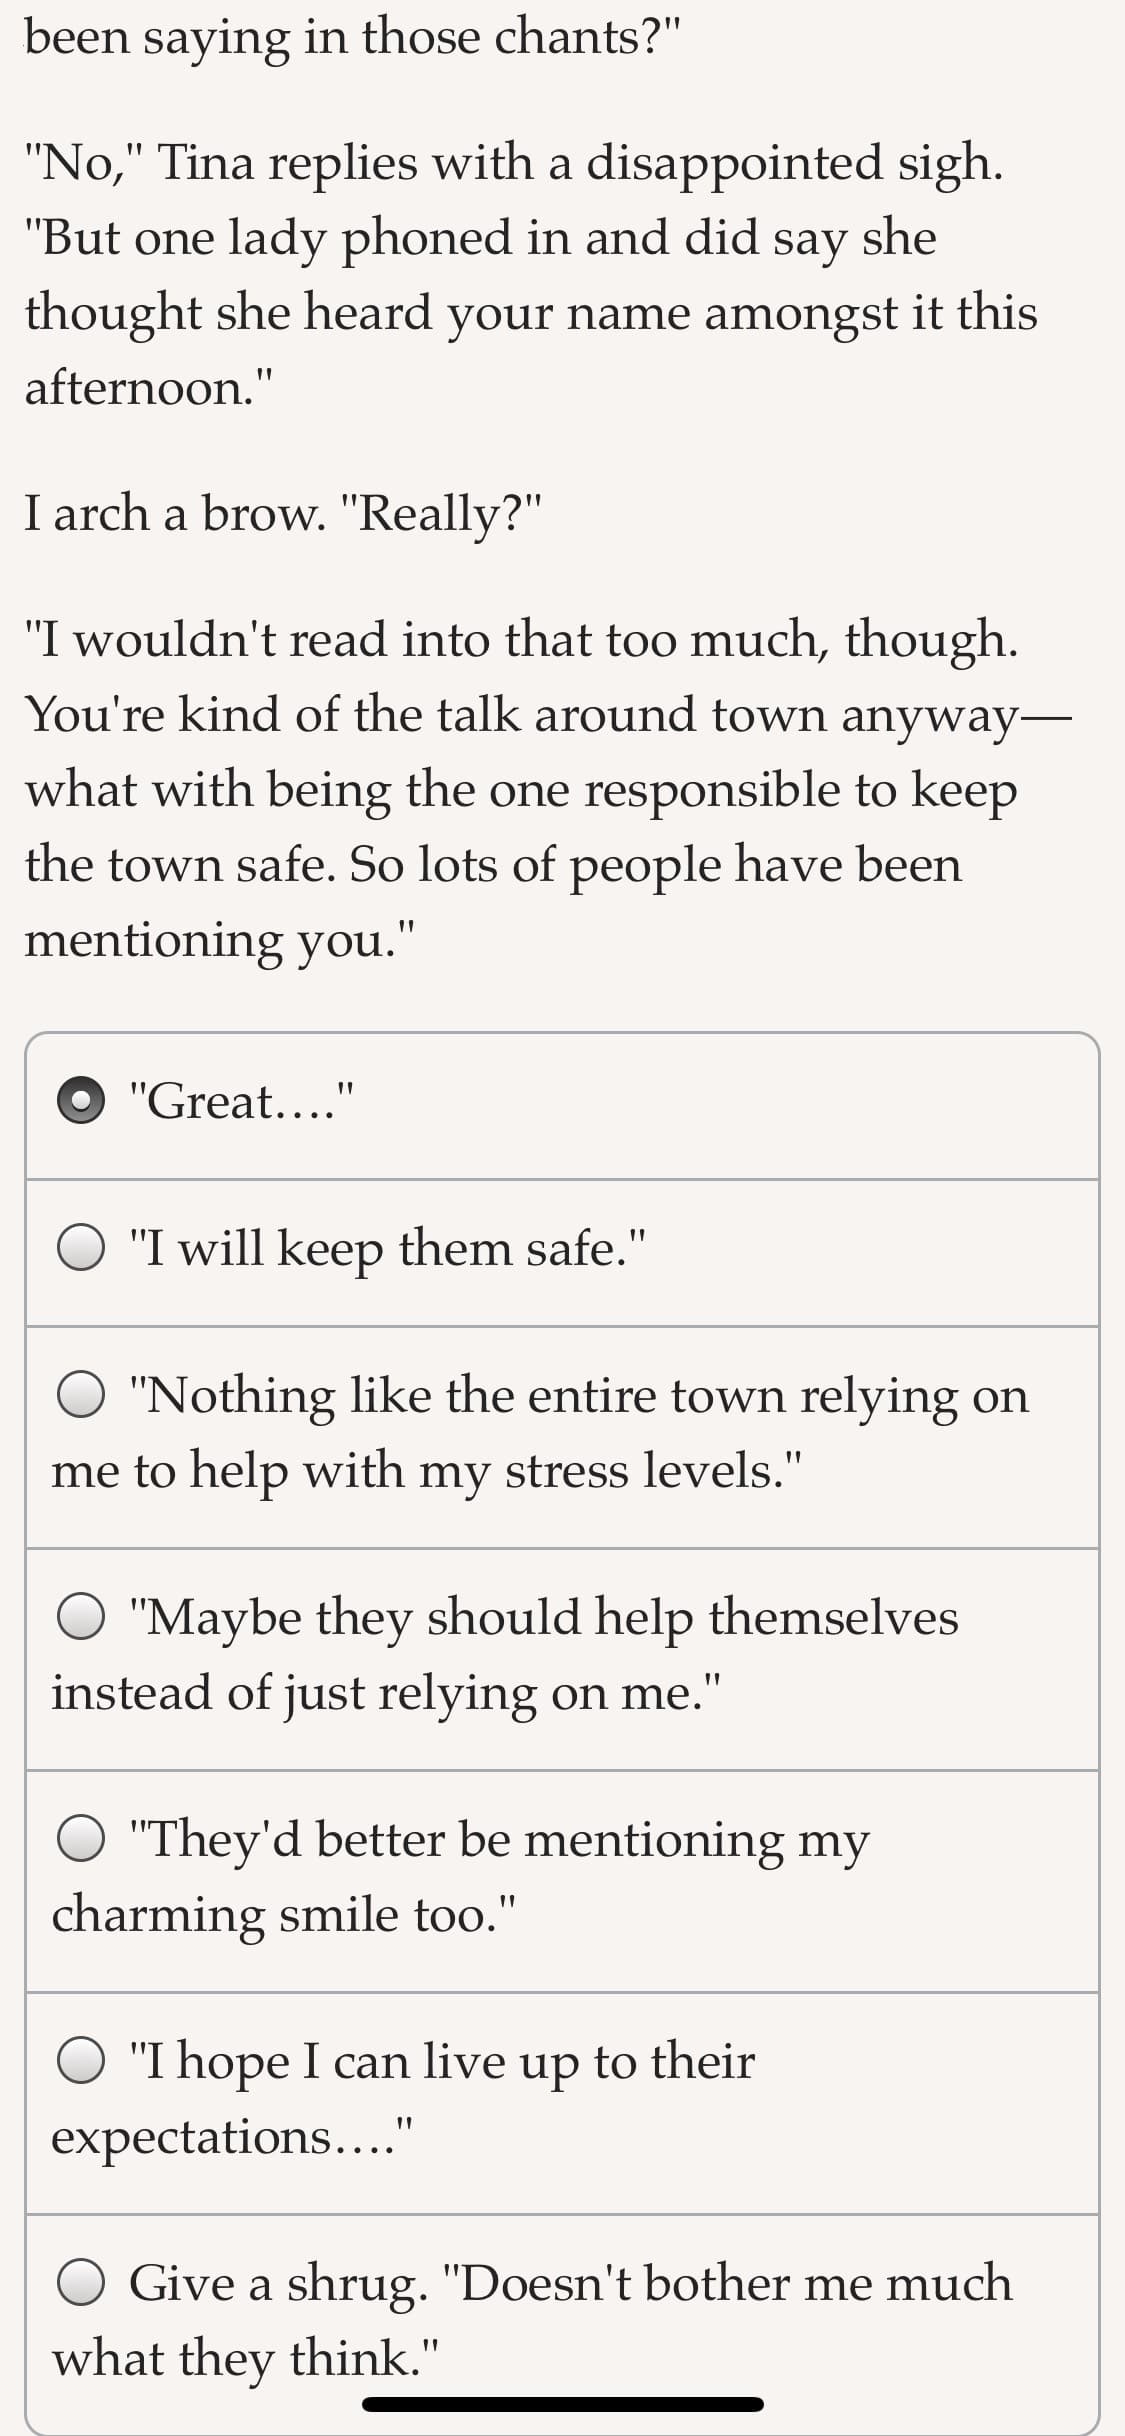Screen dimensions: 1125x2436
Task: Tap the paragraph starting "No," Tina replies
Action: (531, 274)
